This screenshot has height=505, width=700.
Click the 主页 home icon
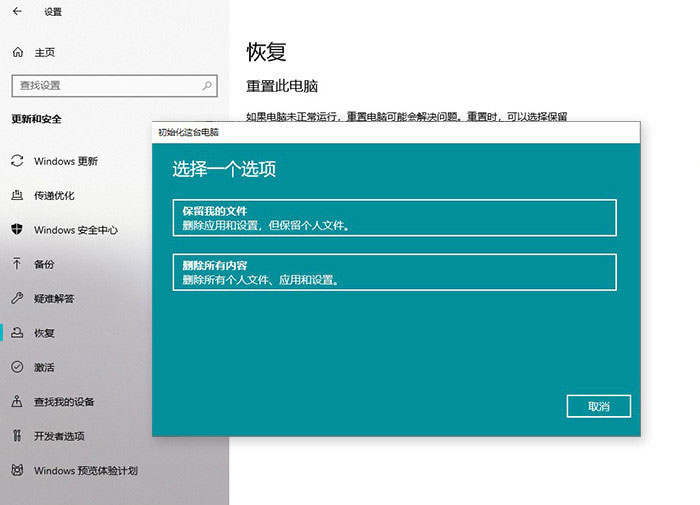coord(17,52)
